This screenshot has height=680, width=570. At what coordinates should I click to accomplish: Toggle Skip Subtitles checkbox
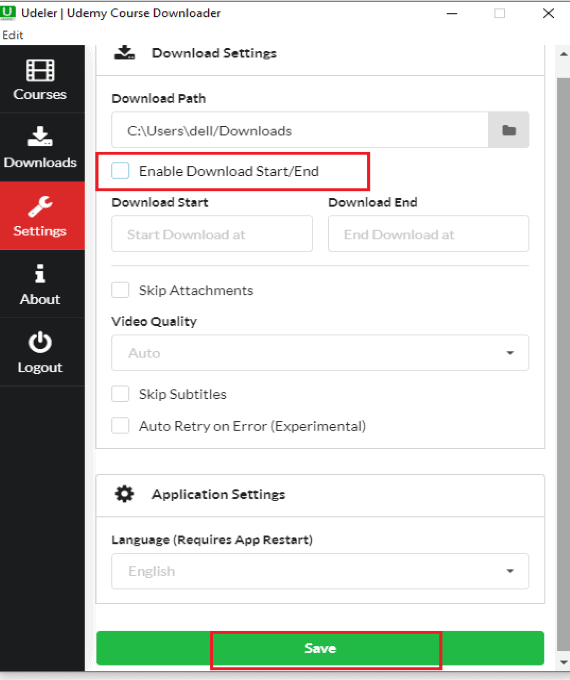point(120,394)
